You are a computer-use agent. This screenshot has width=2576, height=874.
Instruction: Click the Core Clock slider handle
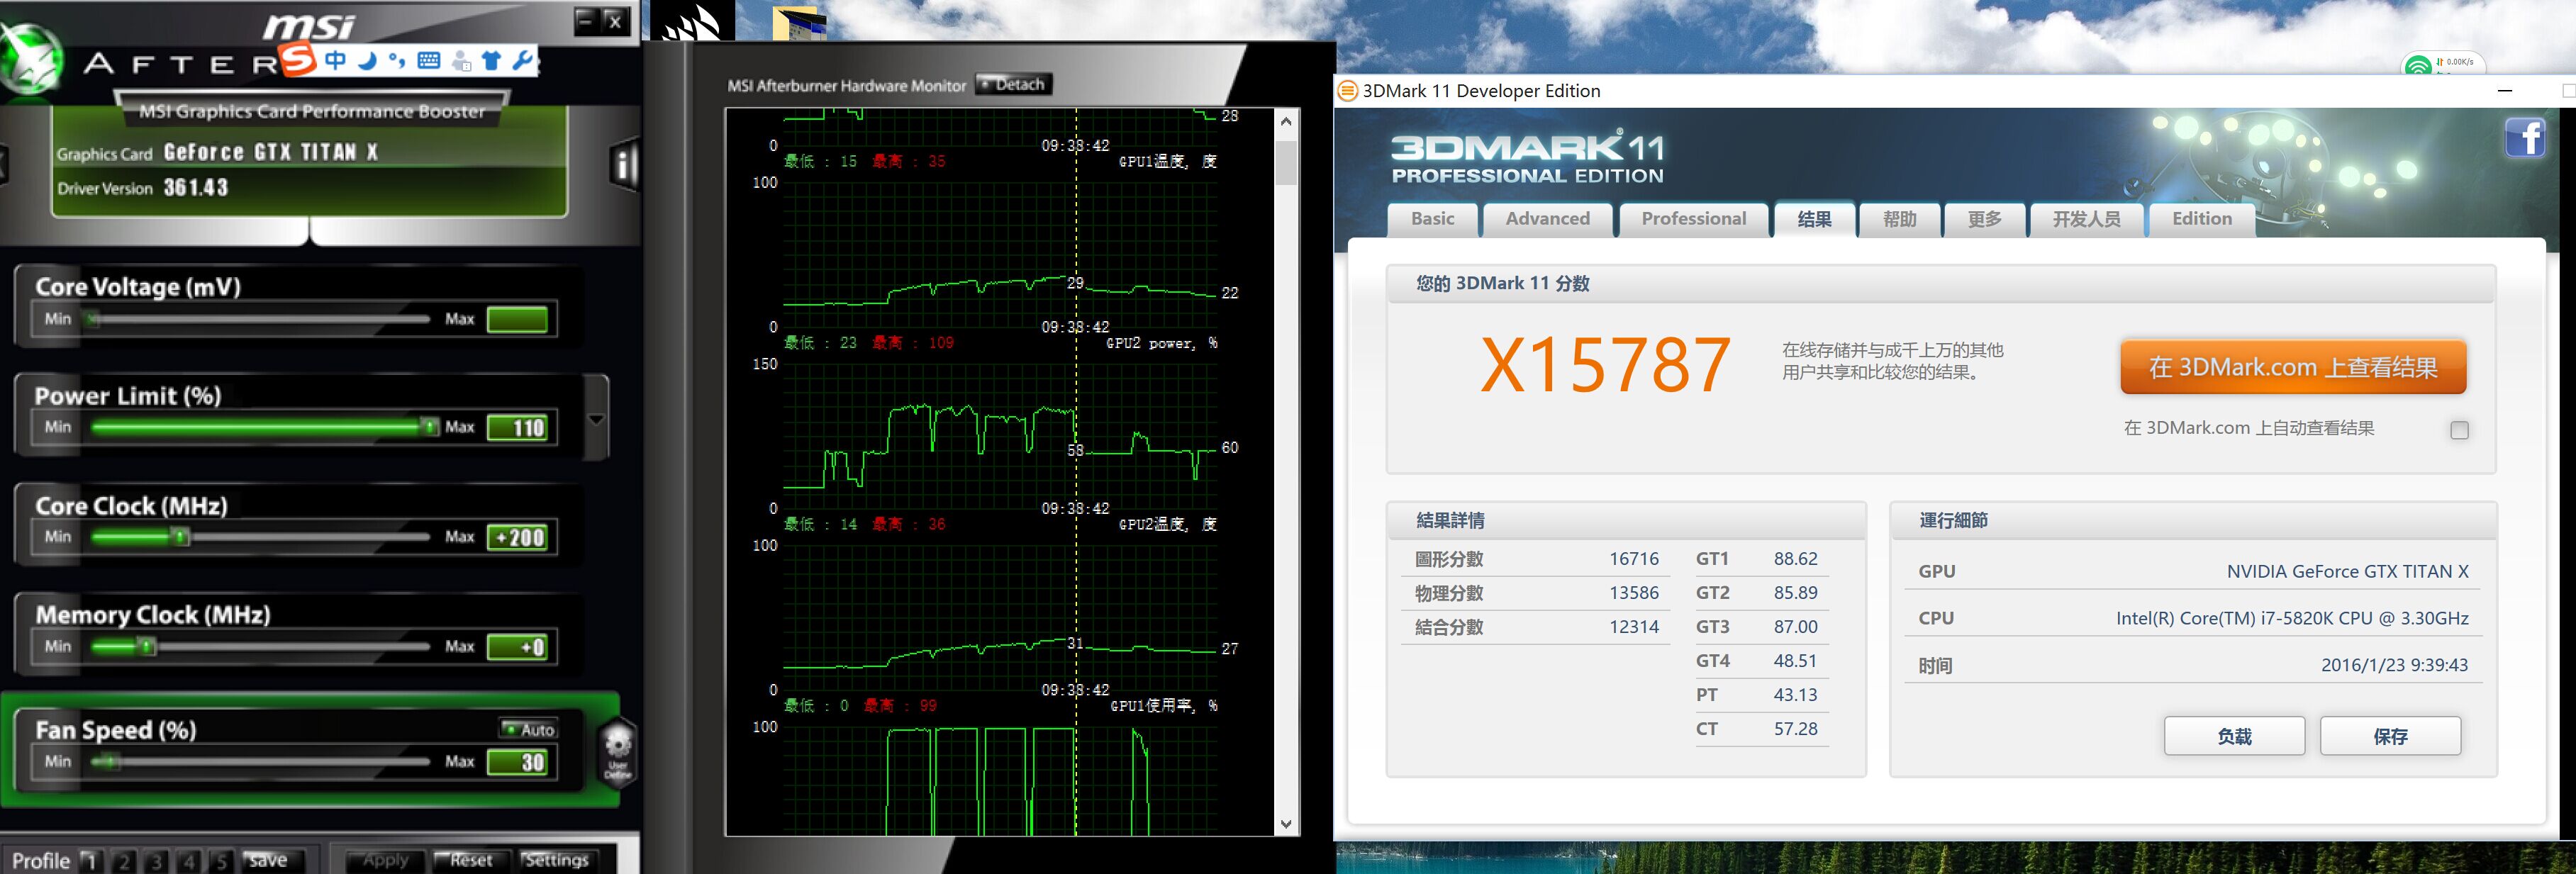pyautogui.click(x=180, y=537)
